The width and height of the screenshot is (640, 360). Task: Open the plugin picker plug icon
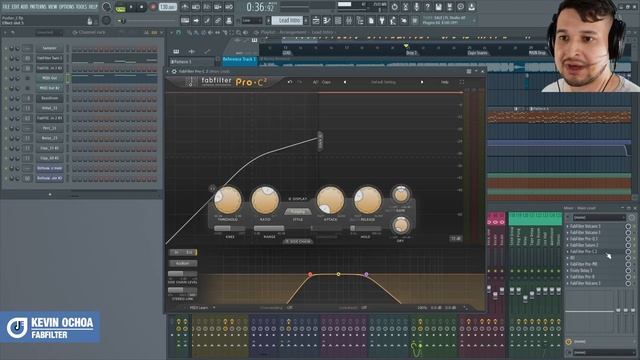click(x=382, y=20)
